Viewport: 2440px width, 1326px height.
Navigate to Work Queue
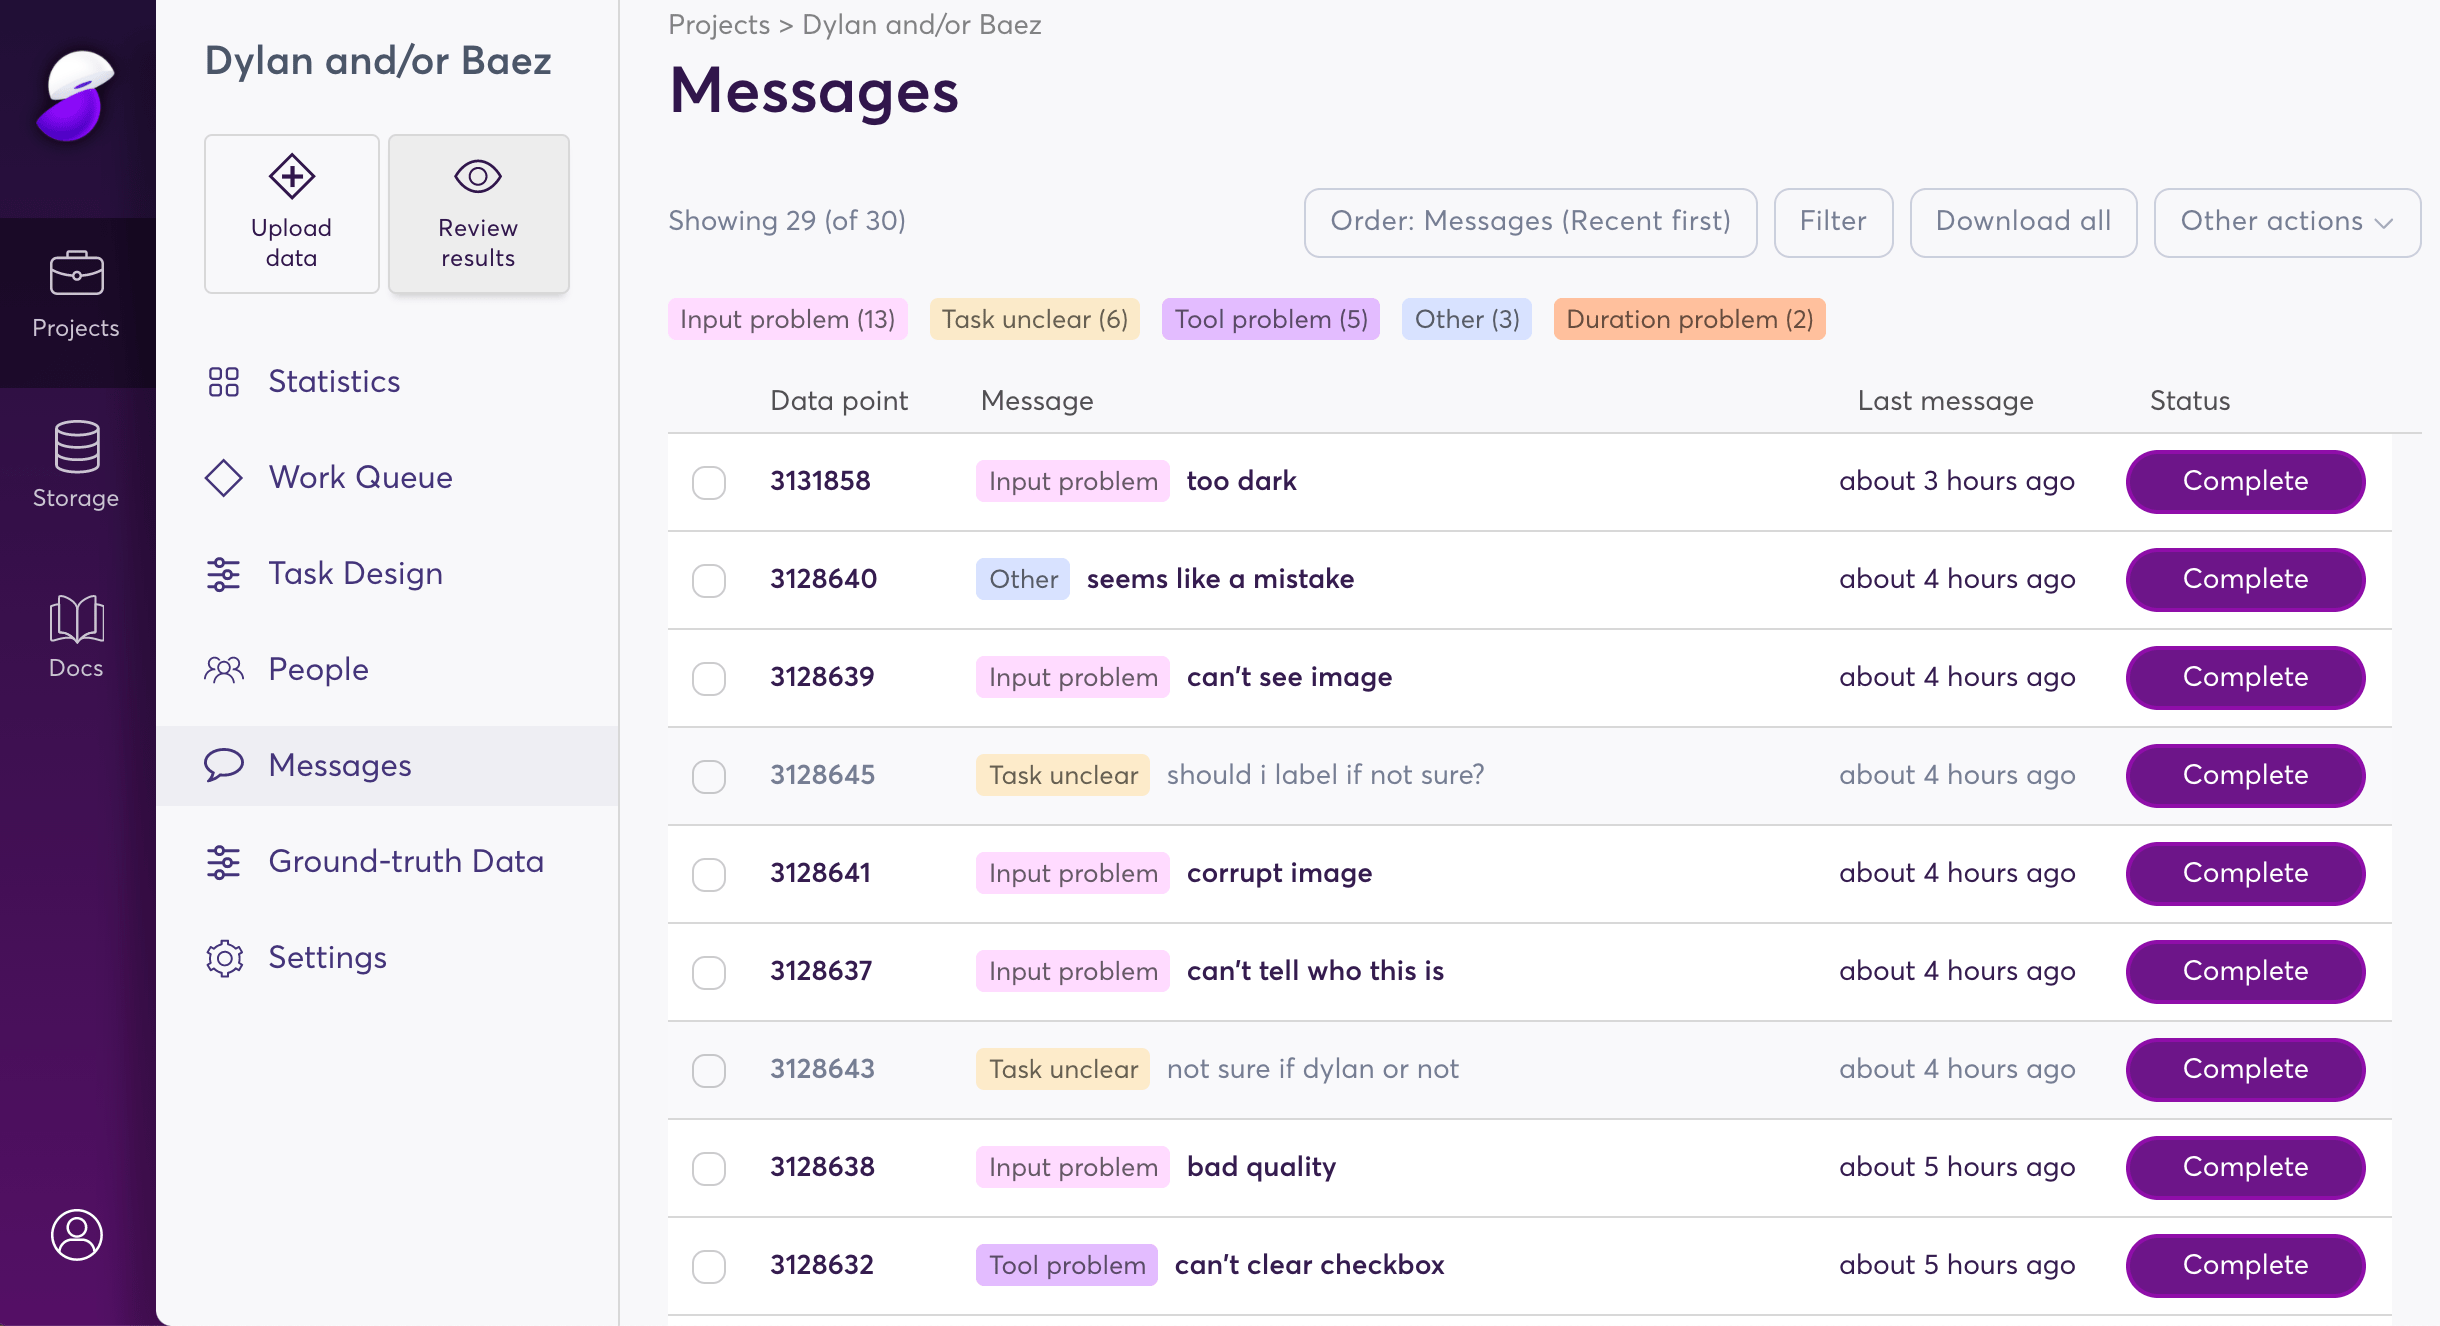tap(362, 477)
